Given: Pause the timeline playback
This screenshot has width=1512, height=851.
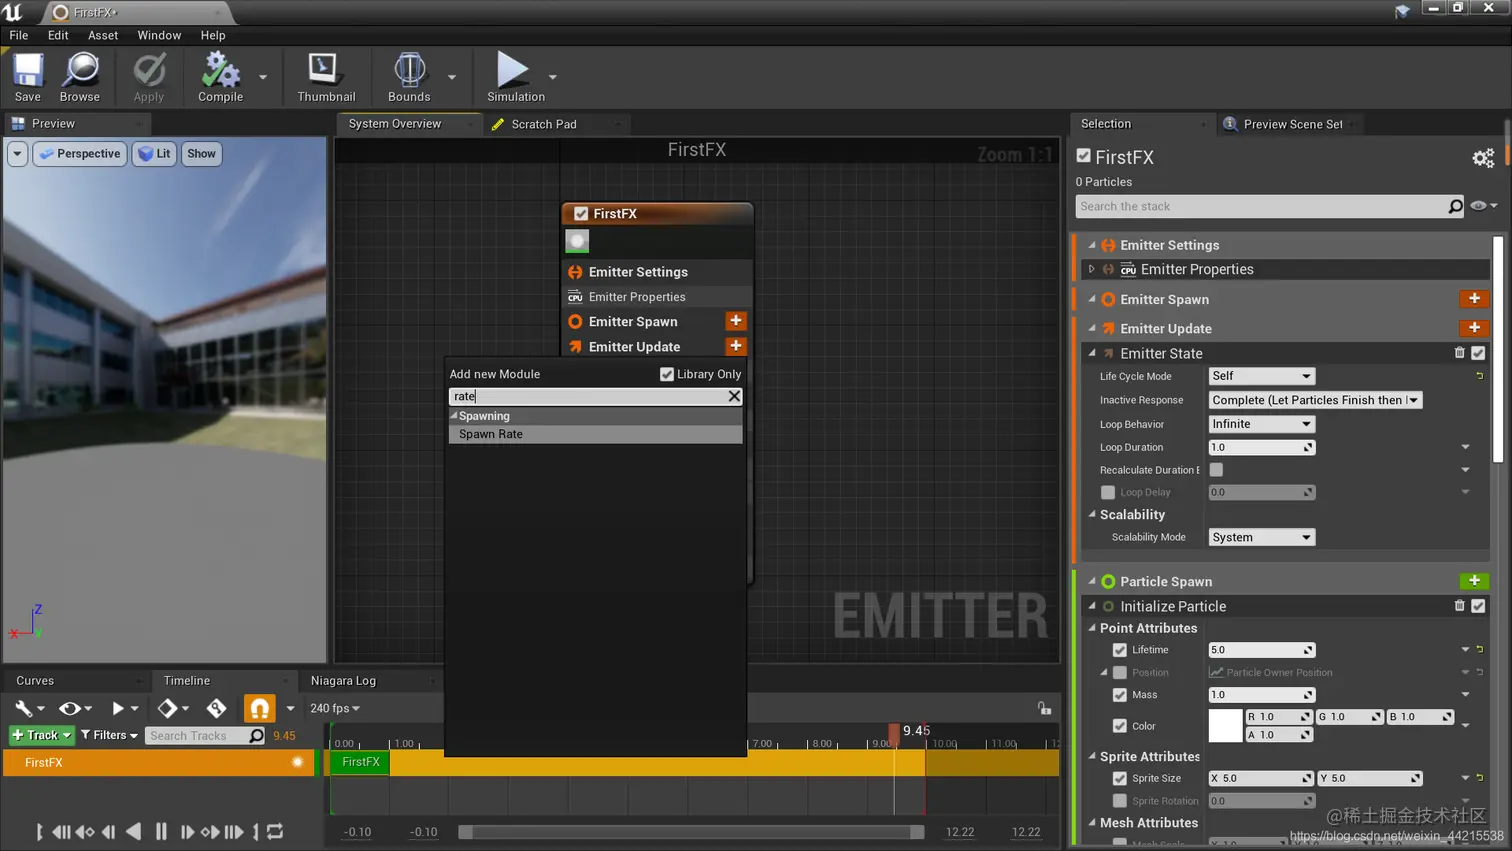Looking at the screenshot, I should pos(161,831).
